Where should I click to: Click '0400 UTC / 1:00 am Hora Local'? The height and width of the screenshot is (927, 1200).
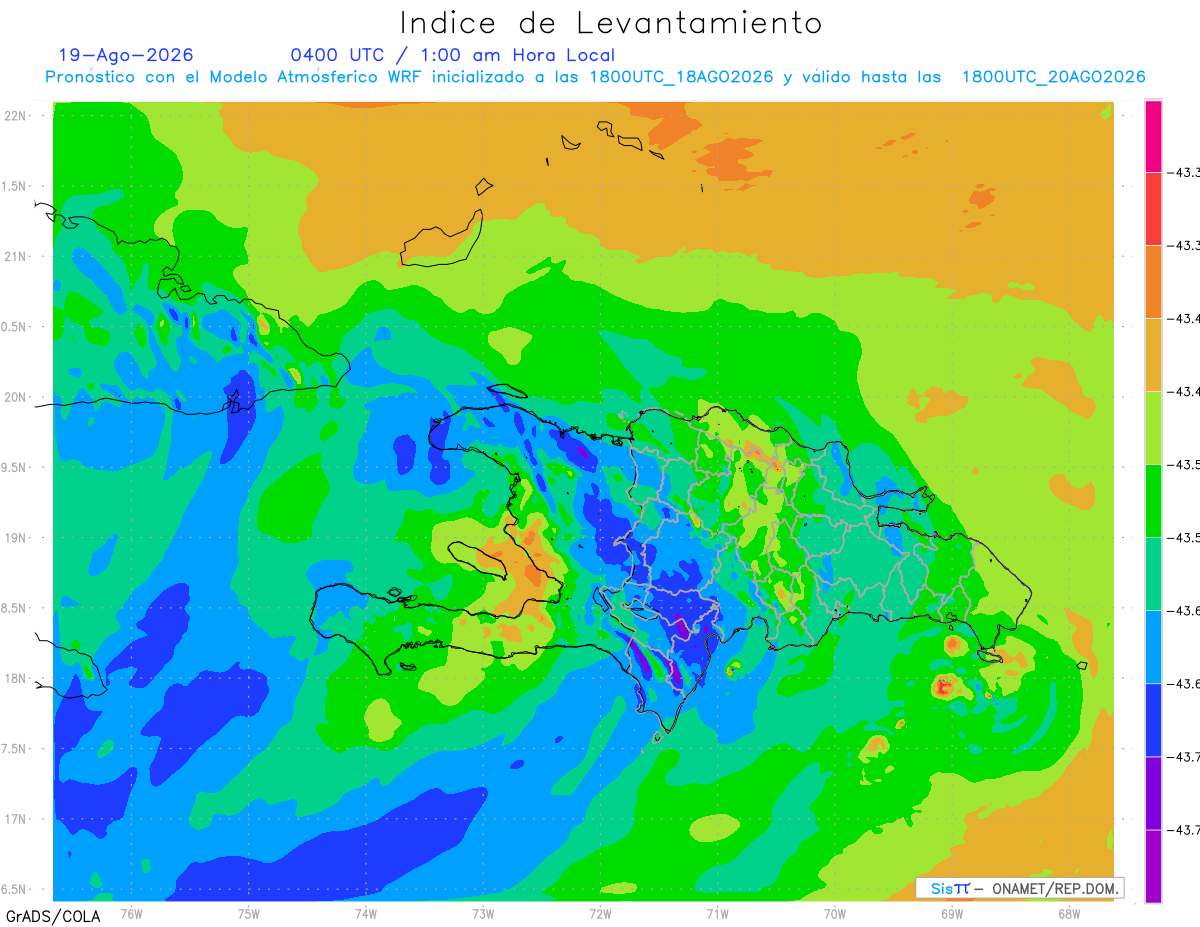453,55
